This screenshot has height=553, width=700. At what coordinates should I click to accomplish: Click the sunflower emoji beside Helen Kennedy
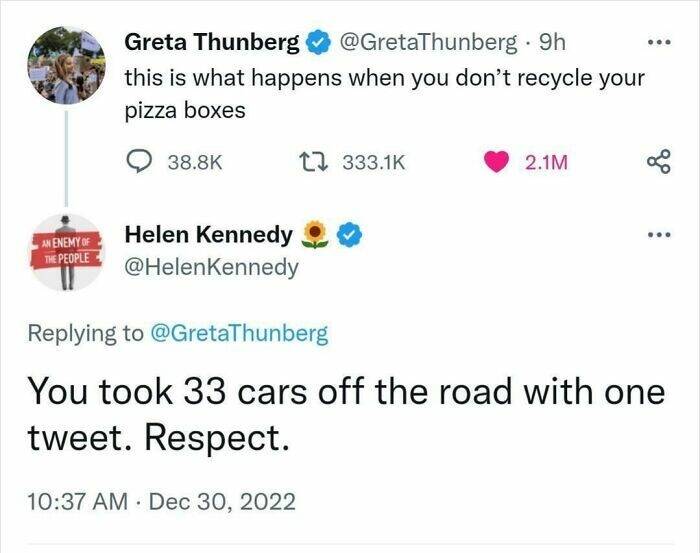click(316, 236)
